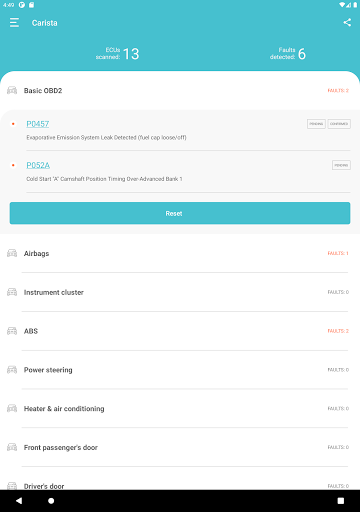Viewport: 360px width, 512px height.
Task: Collapse the Basic OBD2 section
Action: point(180,90)
